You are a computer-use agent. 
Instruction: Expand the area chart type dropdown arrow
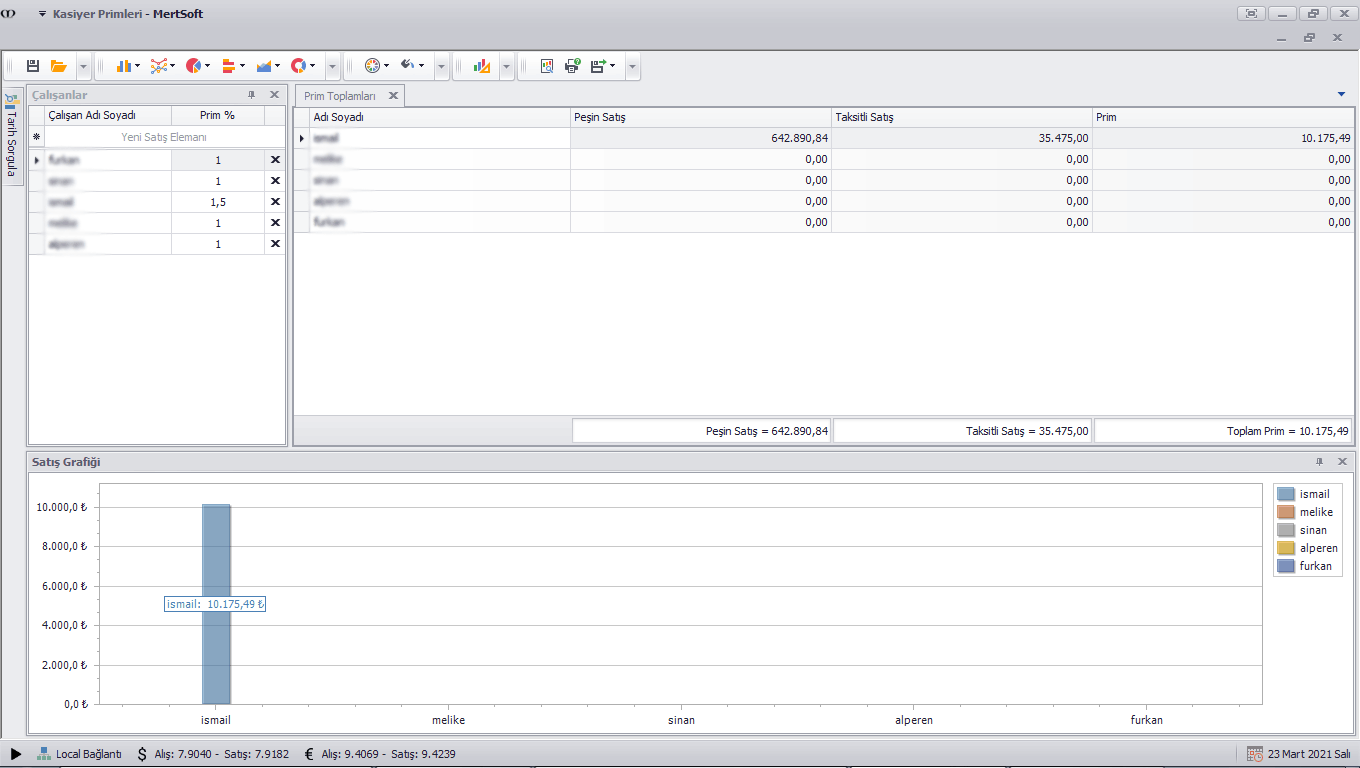(277, 66)
